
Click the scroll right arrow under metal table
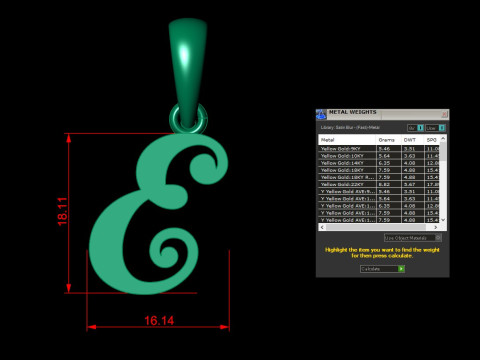click(436, 227)
